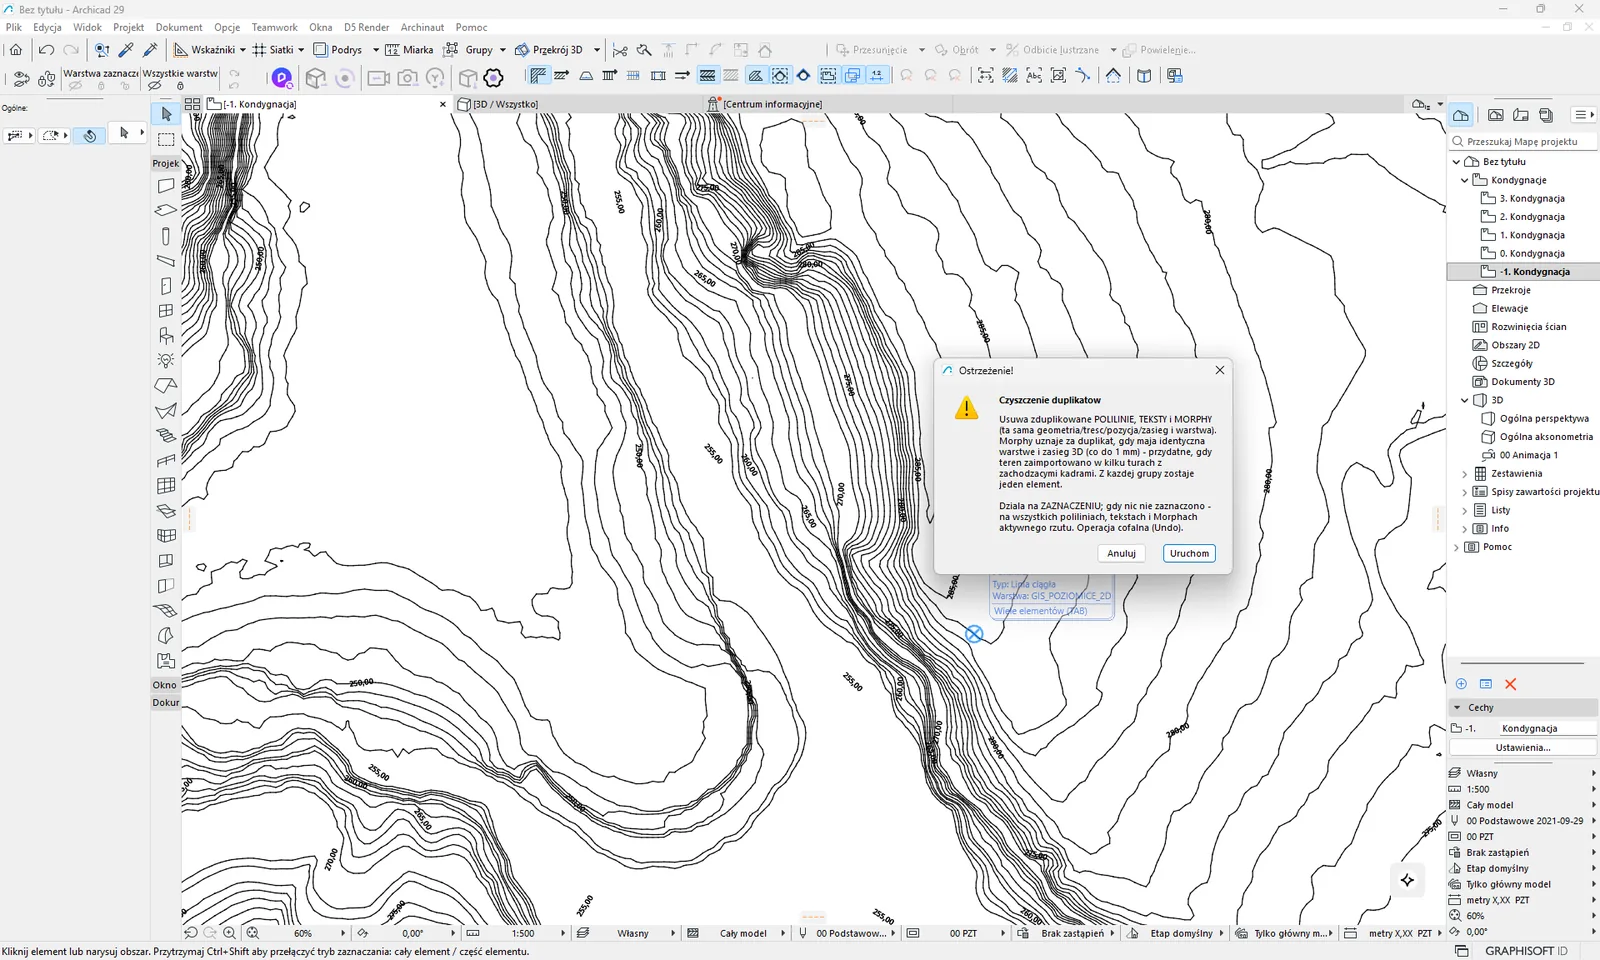
Task: Select the Lamp tool in the toolbox
Action: click(166, 361)
